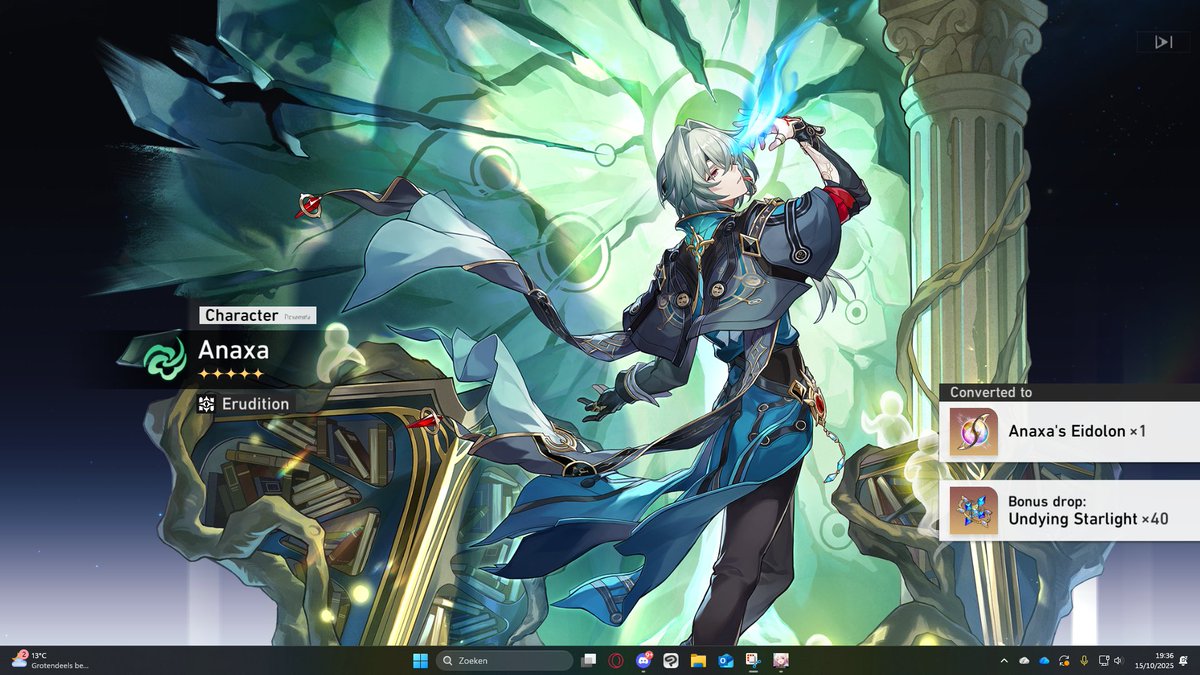
Task: Select the Anaxa's Eidolon item icon
Action: click(x=973, y=433)
